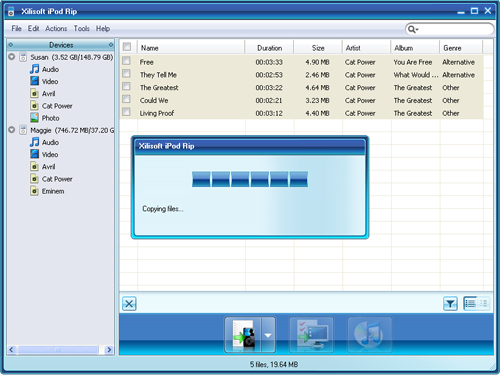This screenshot has width=500, height=375.
Task: Switch to list view mode
Action: [x=470, y=304]
